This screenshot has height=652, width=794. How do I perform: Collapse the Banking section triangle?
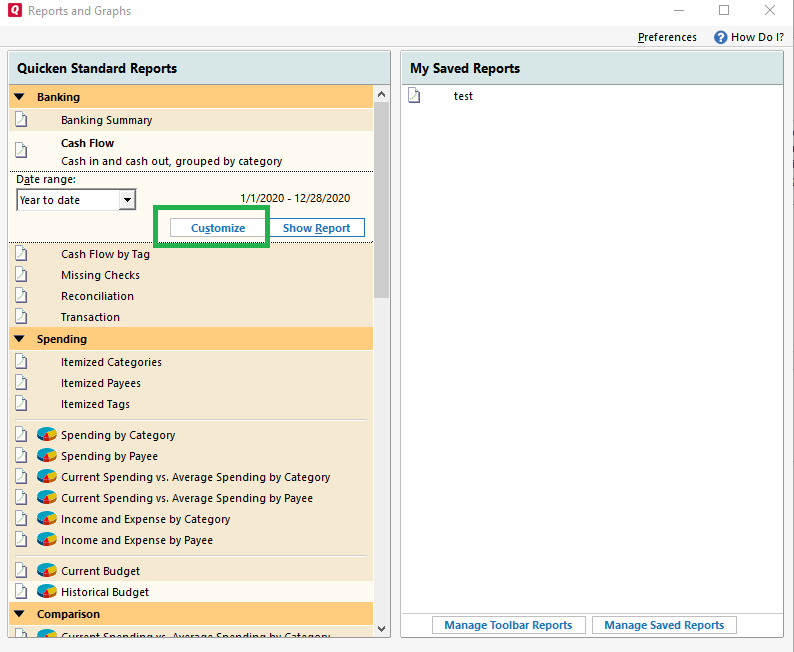click(19, 97)
